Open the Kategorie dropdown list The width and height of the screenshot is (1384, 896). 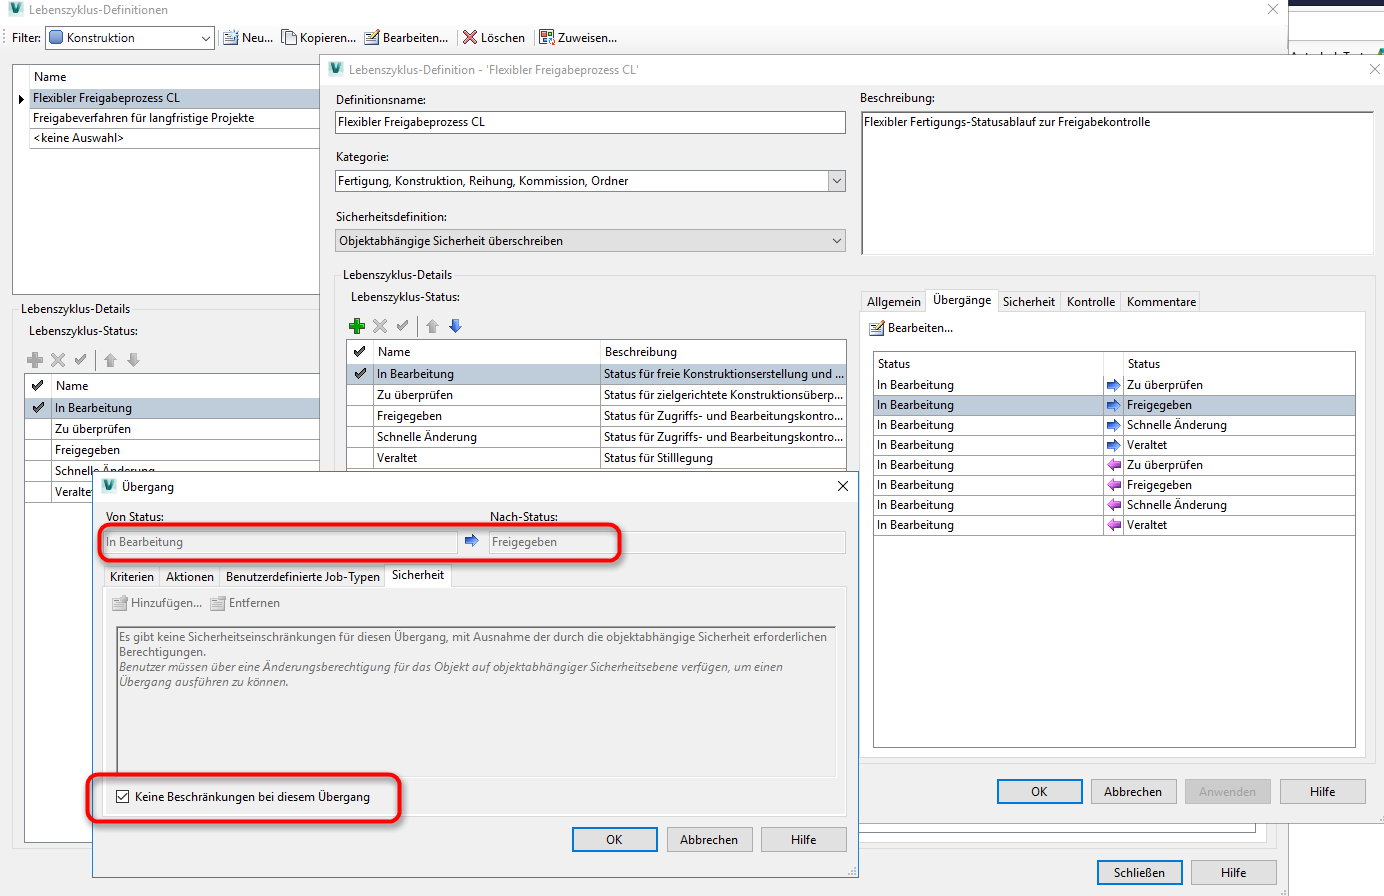[837, 181]
